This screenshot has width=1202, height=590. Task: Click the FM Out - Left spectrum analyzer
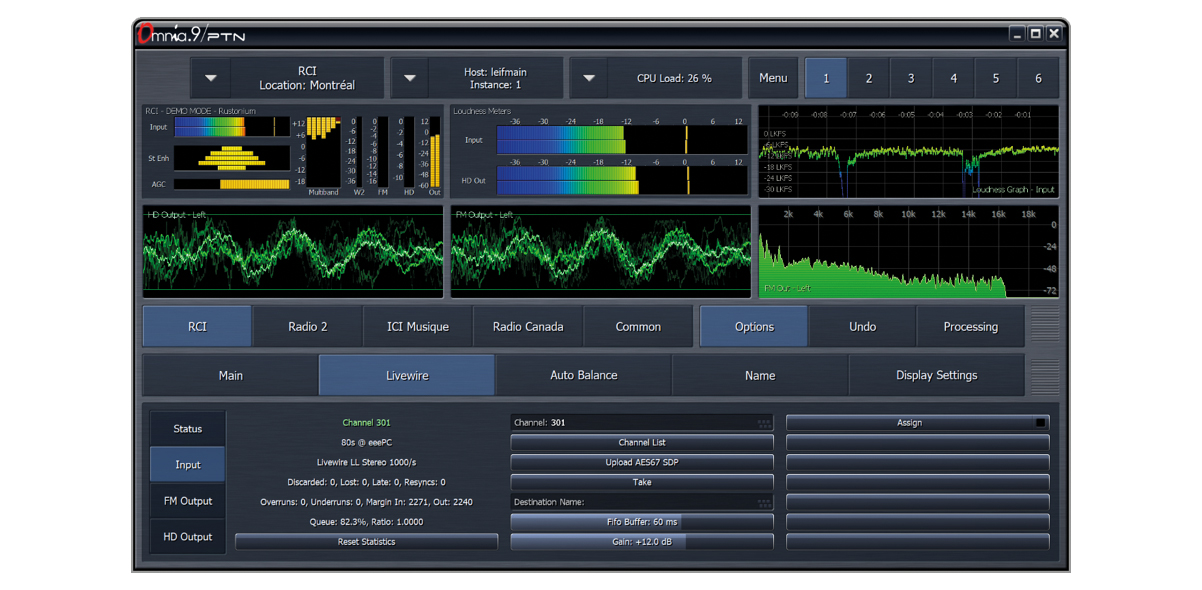coord(908,252)
